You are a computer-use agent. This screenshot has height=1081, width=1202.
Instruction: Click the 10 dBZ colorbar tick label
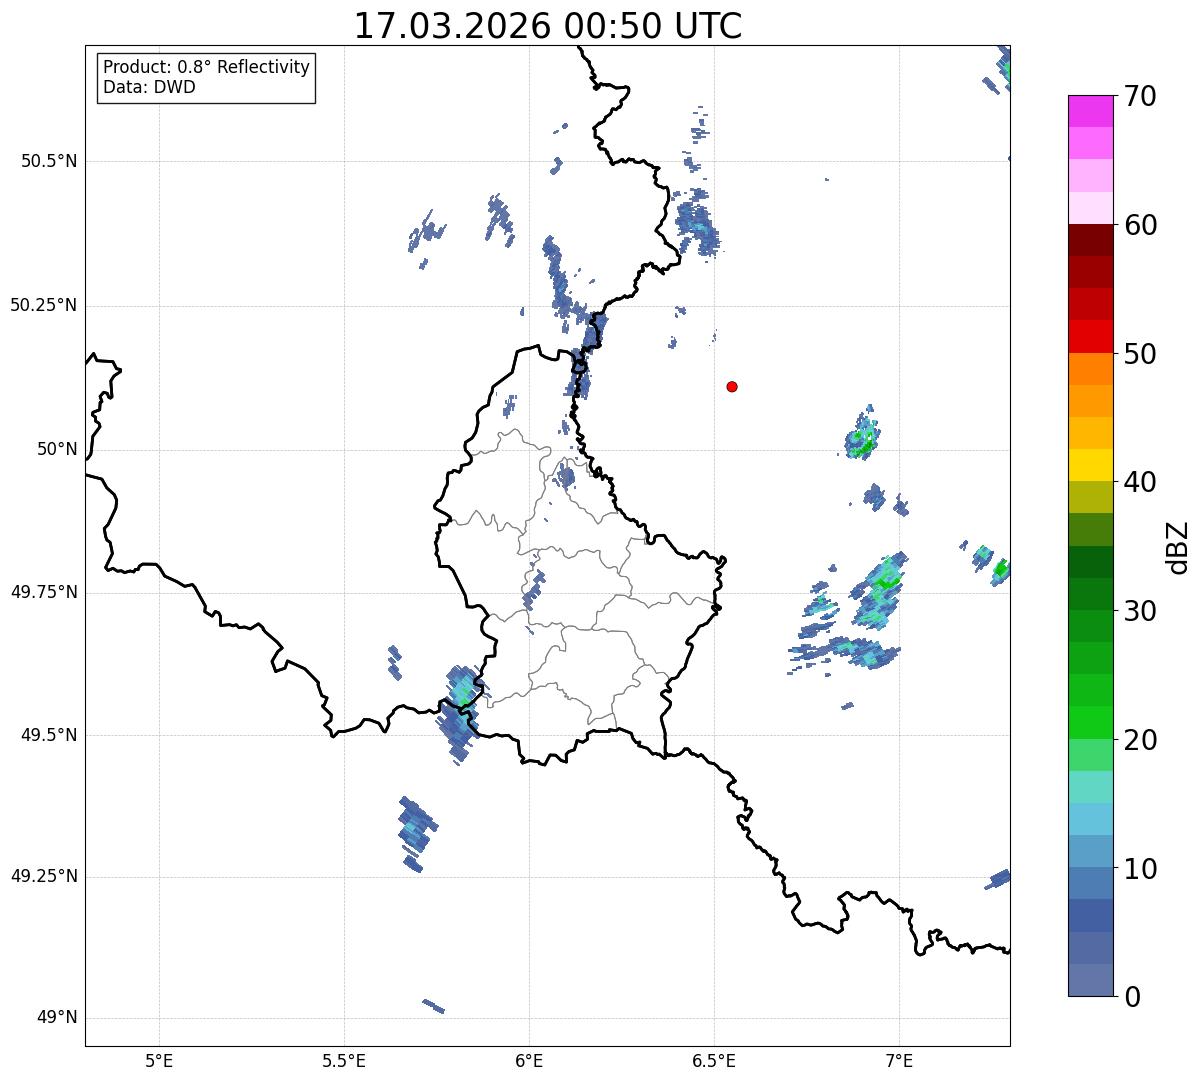pos(1141,869)
